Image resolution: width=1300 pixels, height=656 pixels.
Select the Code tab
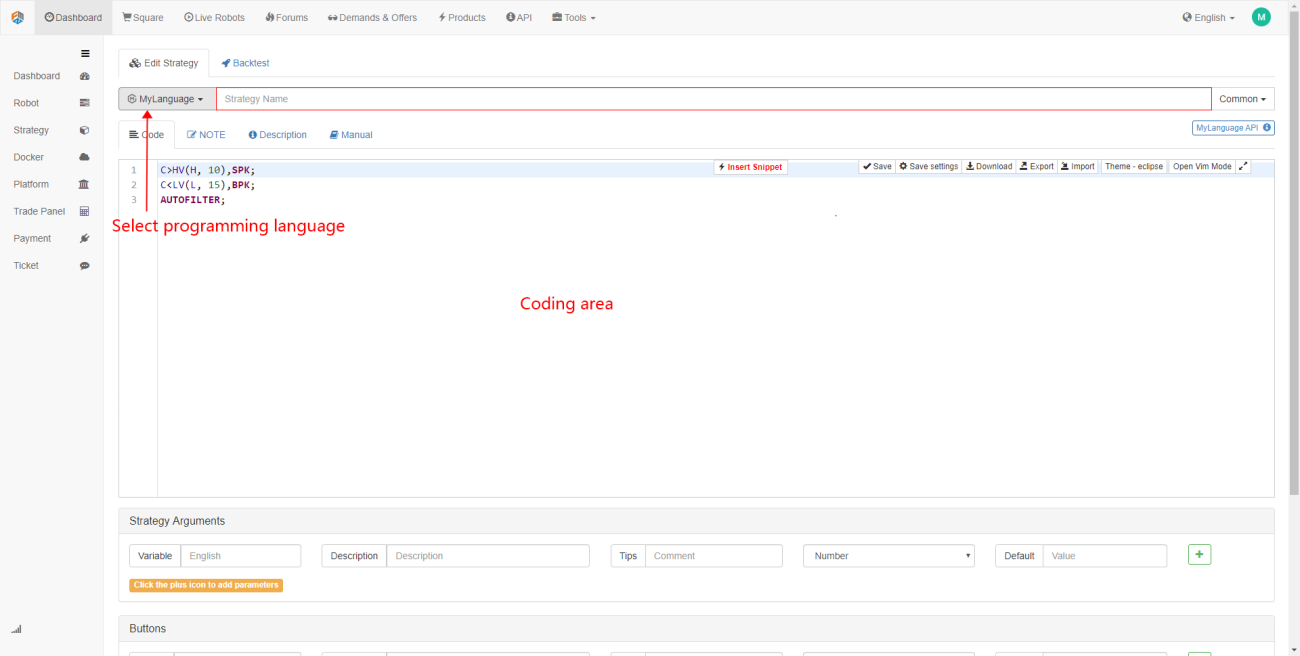[x=146, y=135]
